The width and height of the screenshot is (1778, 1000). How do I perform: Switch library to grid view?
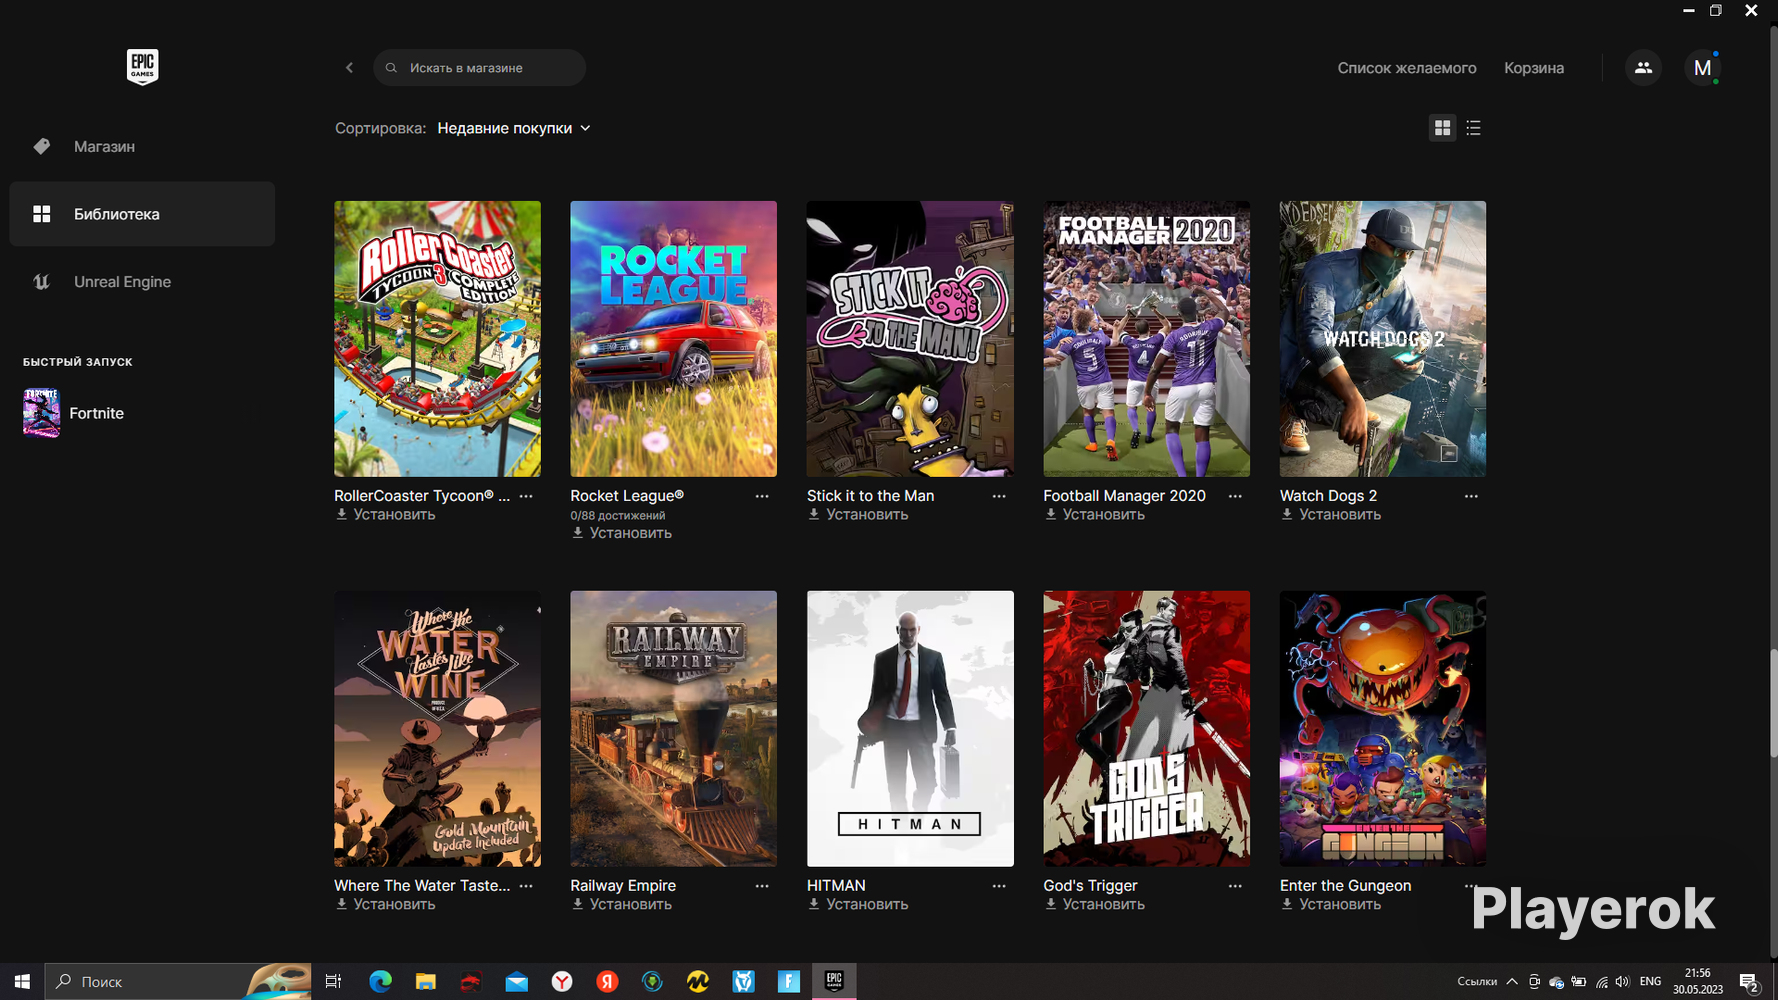click(x=1442, y=128)
